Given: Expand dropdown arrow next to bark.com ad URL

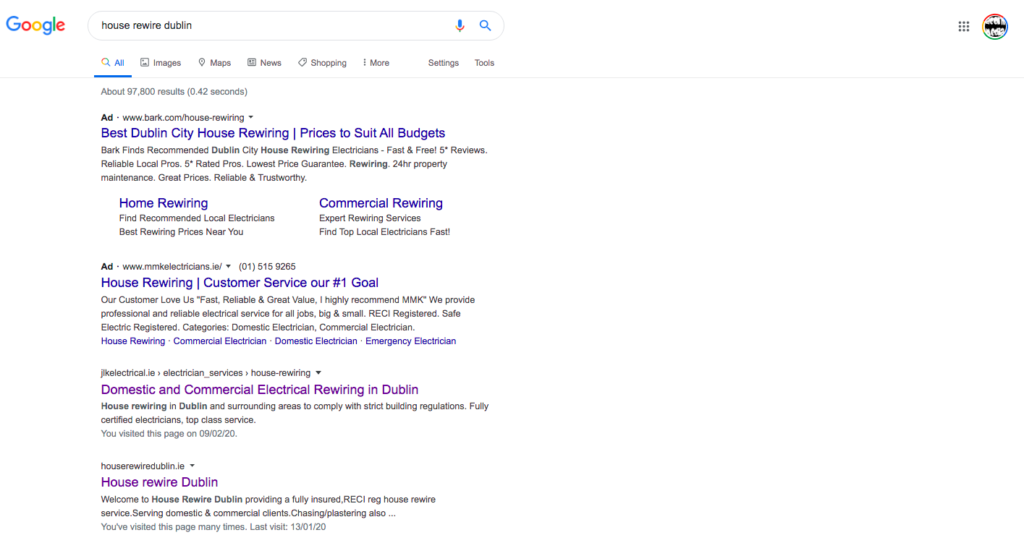Looking at the screenshot, I should 251,118.
